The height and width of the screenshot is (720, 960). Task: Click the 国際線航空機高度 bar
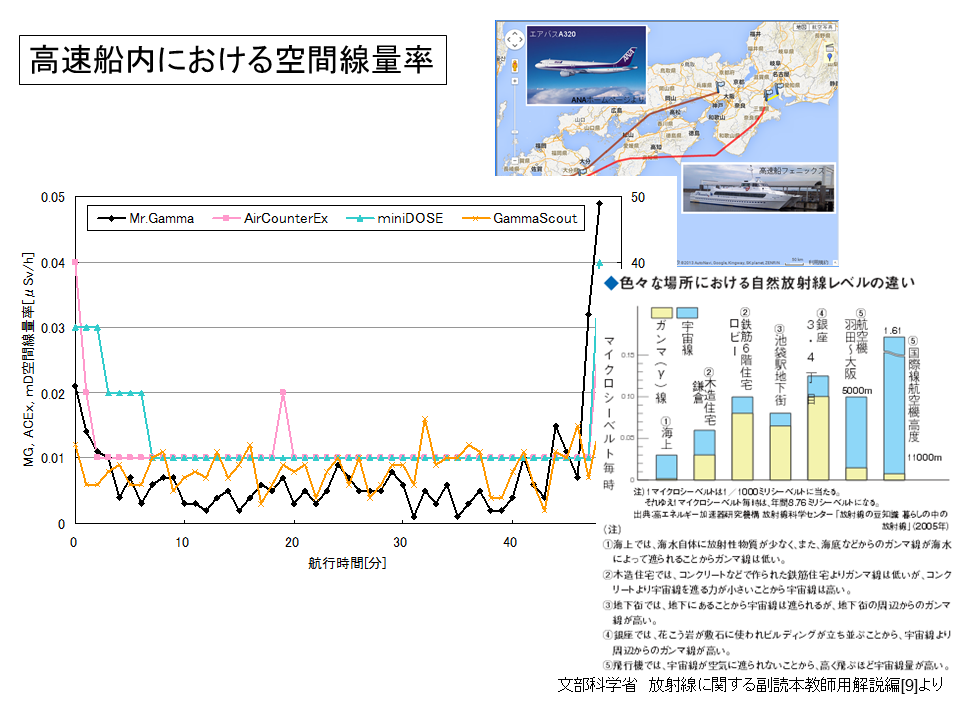tap(894, 408)
